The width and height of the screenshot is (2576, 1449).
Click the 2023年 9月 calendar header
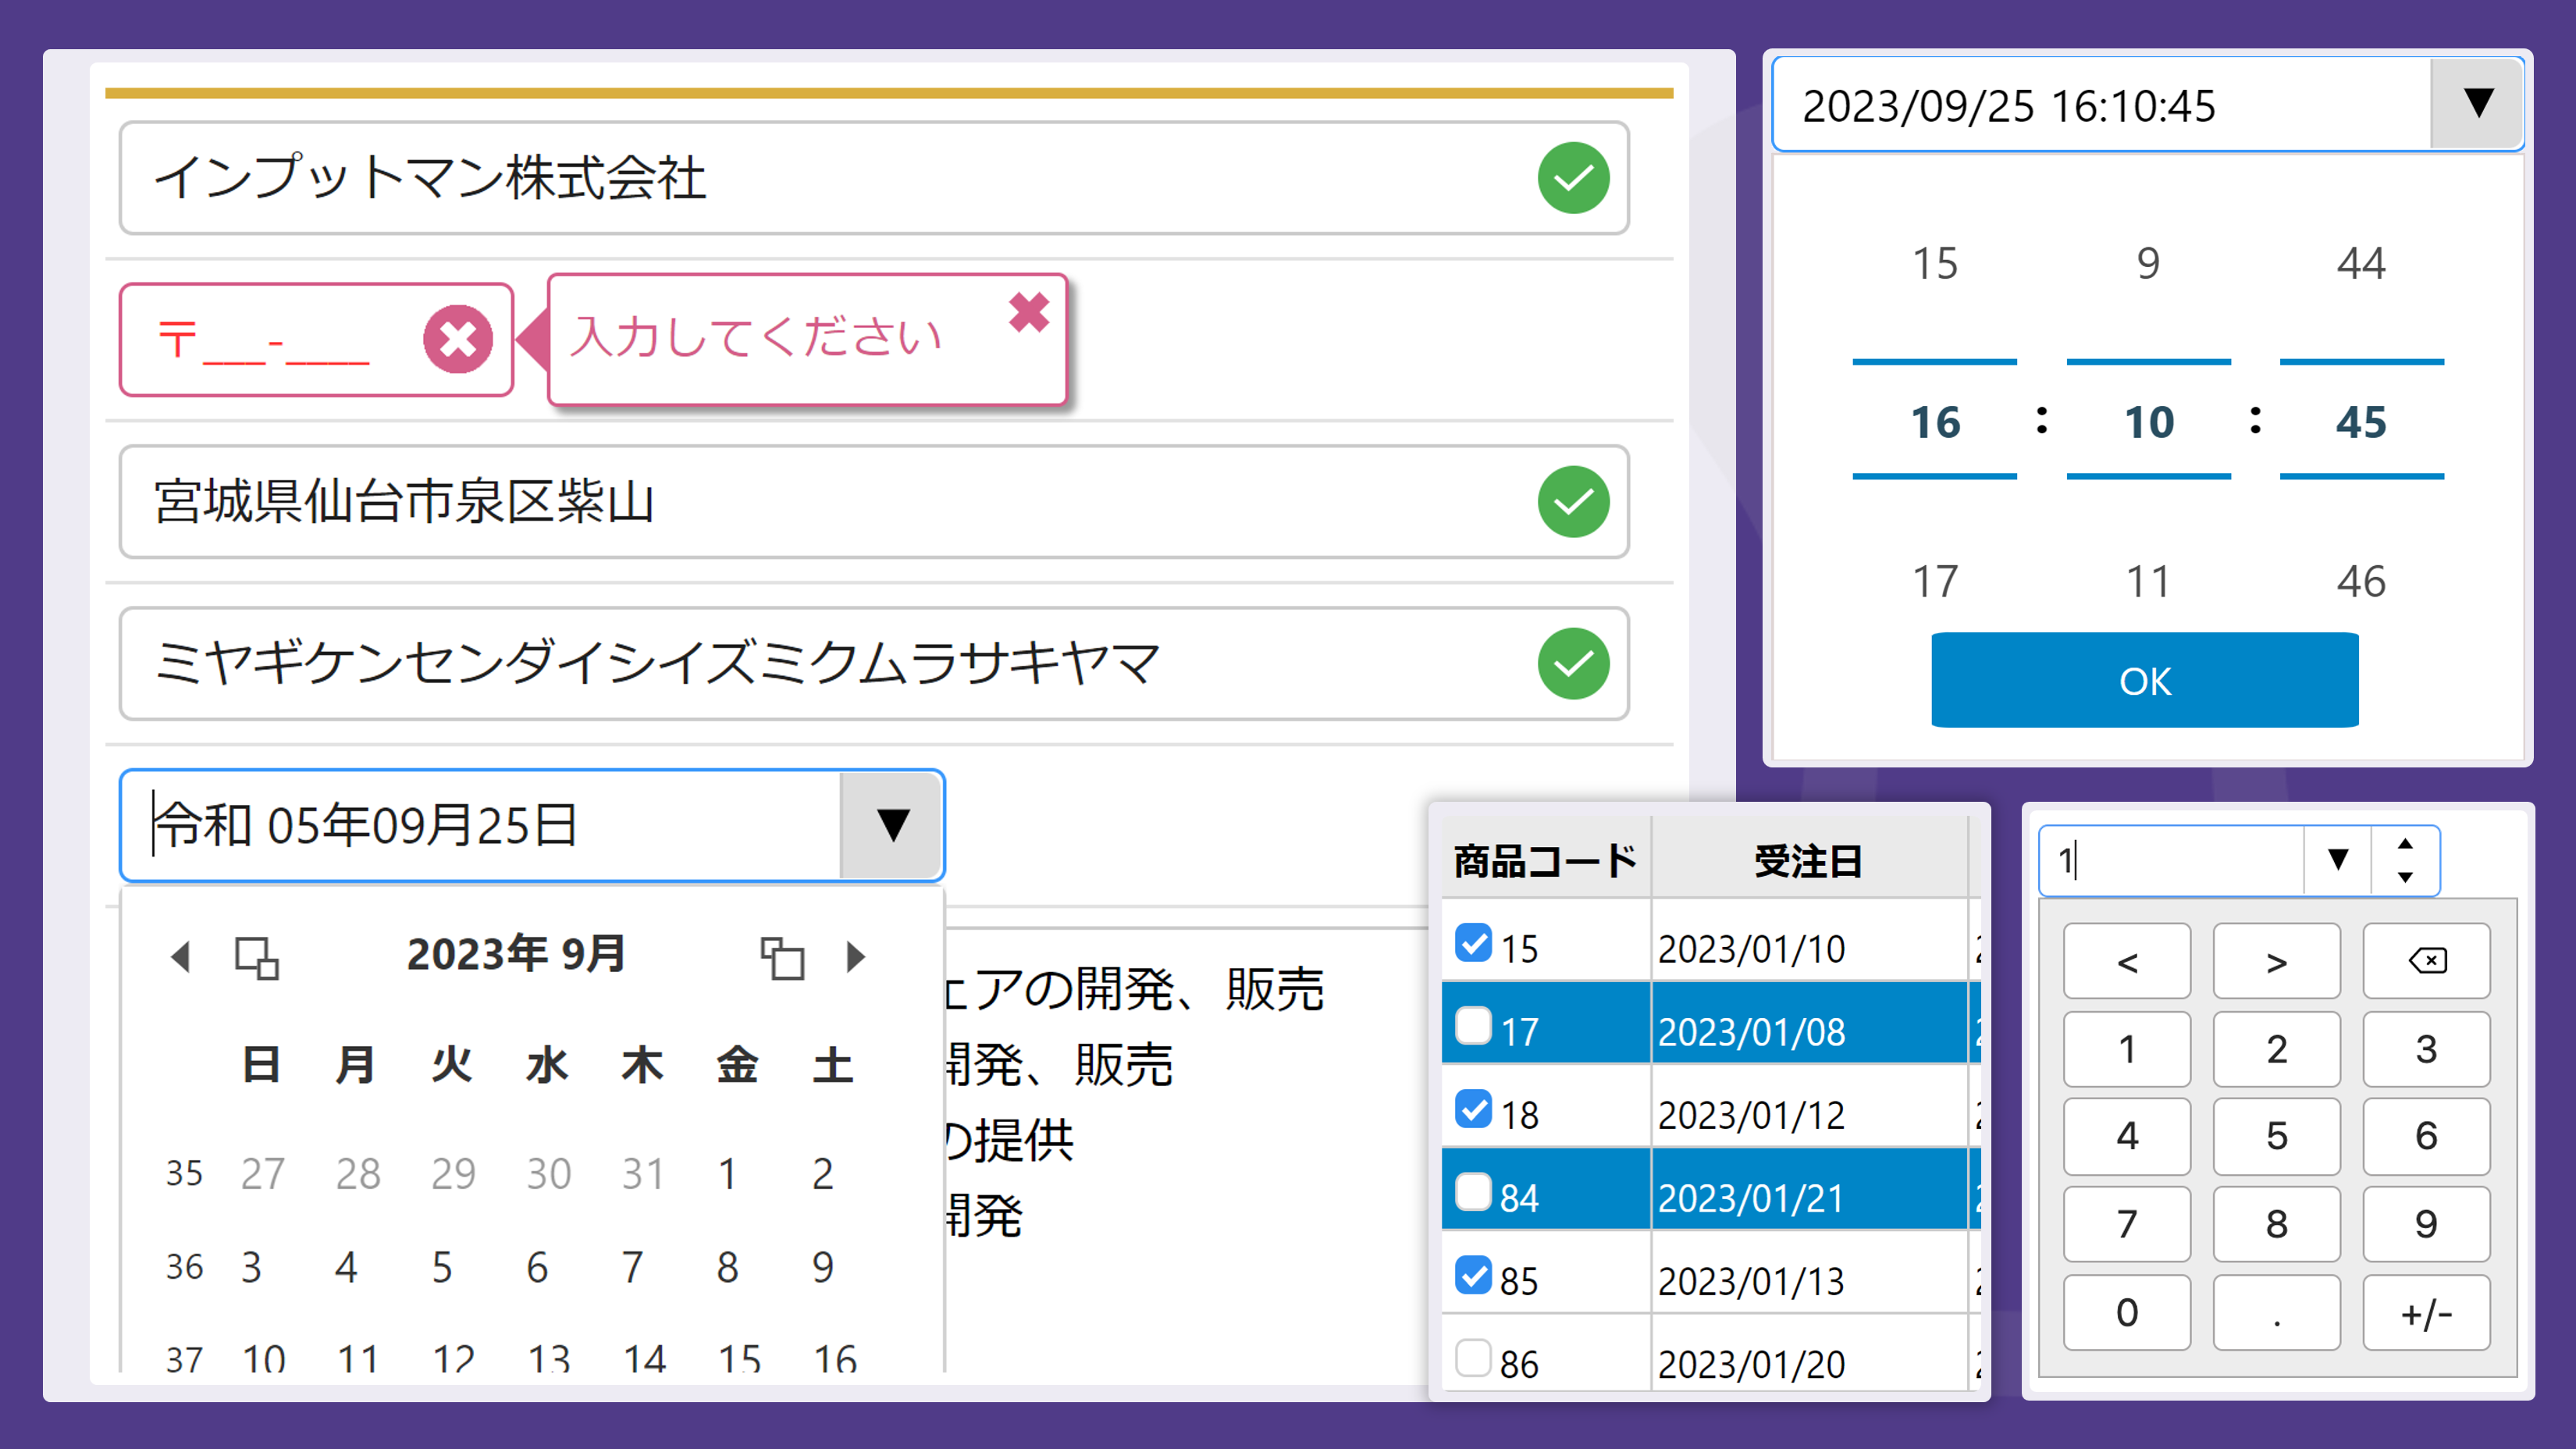click(516, 954)
